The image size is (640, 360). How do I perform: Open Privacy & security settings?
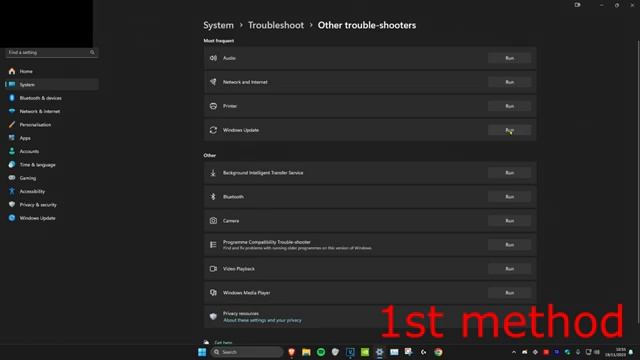point(51,205)
